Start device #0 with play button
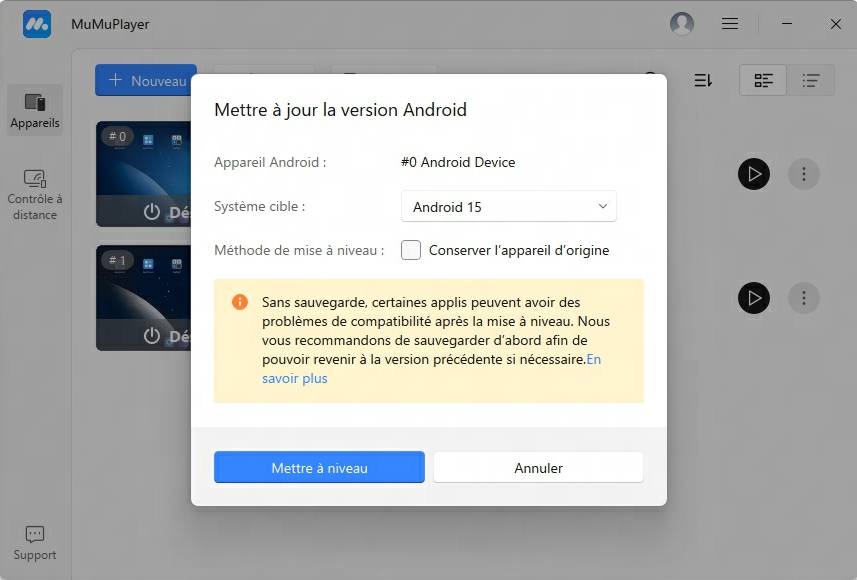This screenshot has width=857, height=580. (754, 174)
